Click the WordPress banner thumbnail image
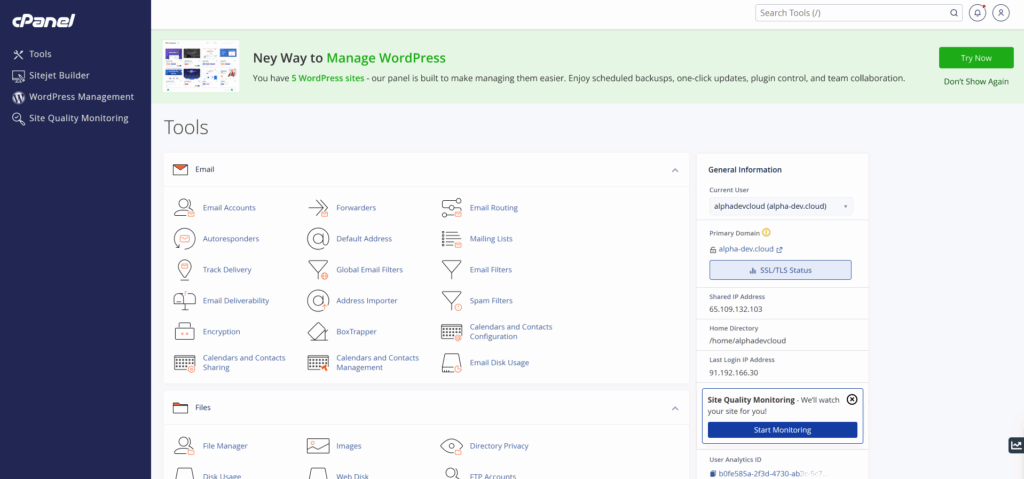 tap(200, 66)
